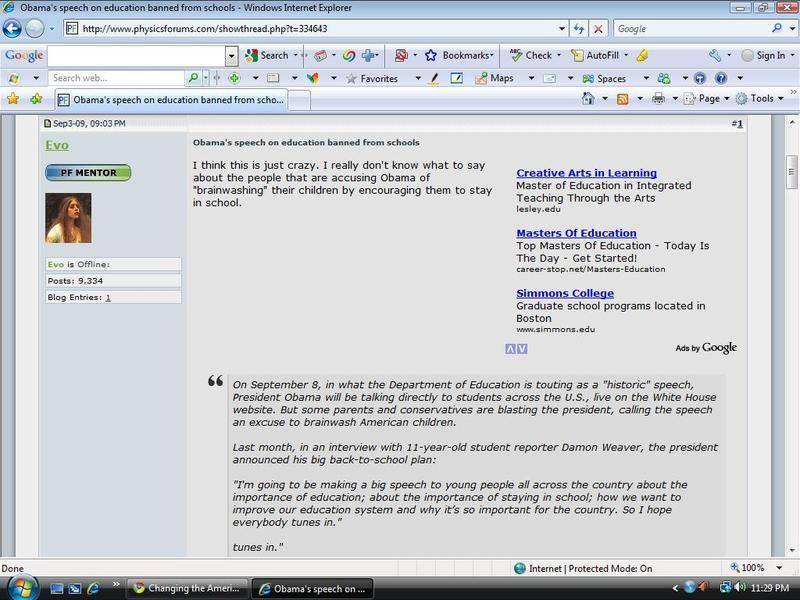
Task: Click the address bar URL field
Action: [311, 29]
